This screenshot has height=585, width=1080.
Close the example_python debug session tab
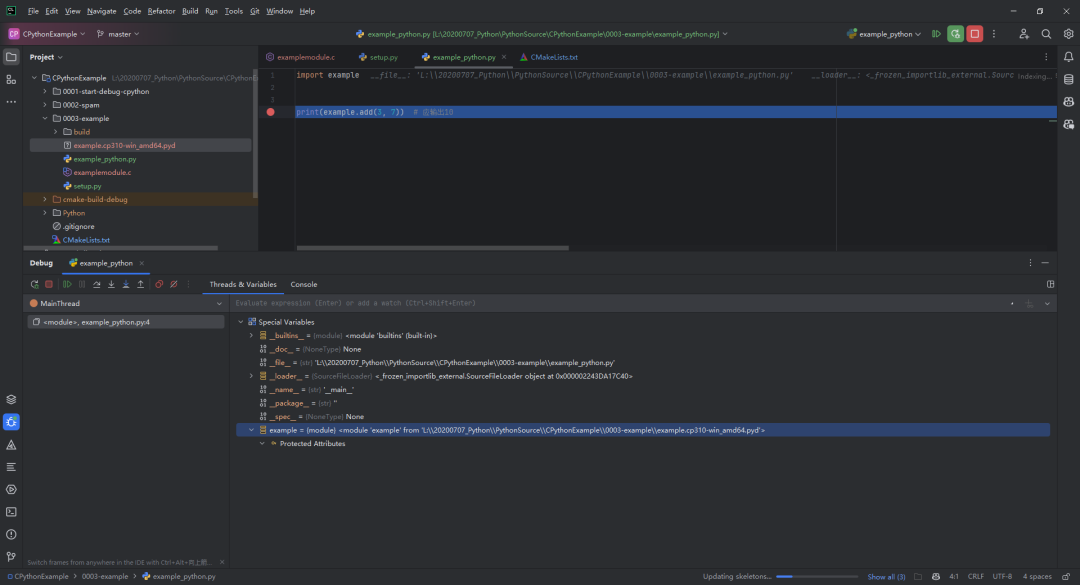point(142,263)
